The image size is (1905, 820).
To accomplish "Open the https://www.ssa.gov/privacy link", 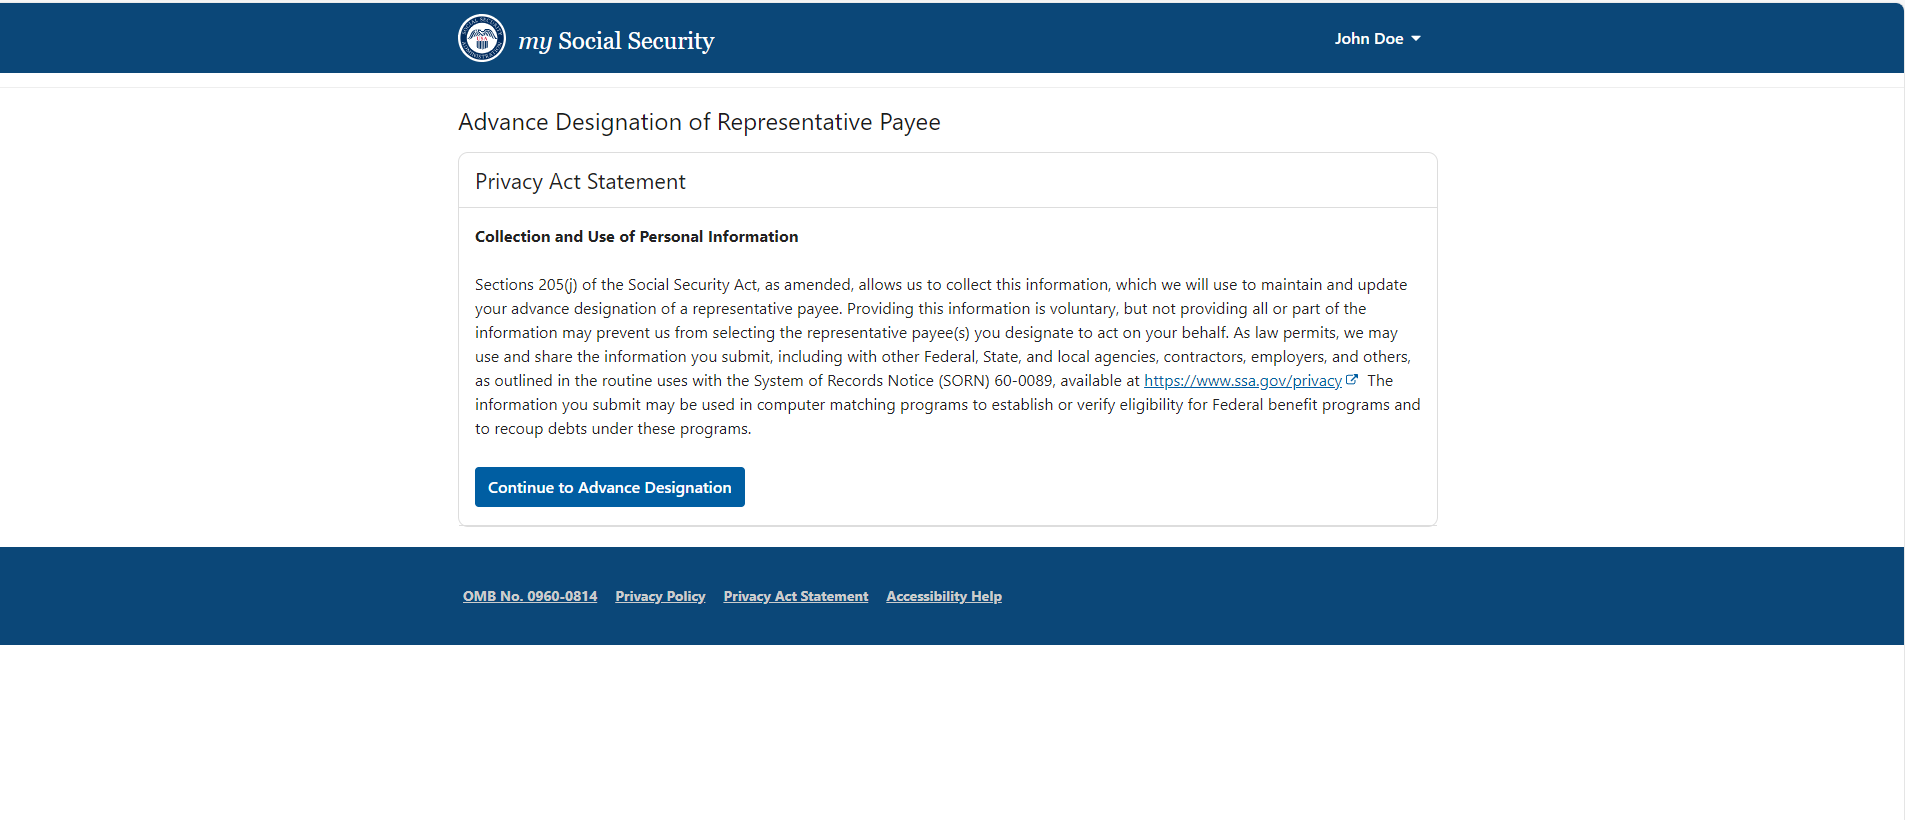I will pyautogui.click(x=1242, y=381).
